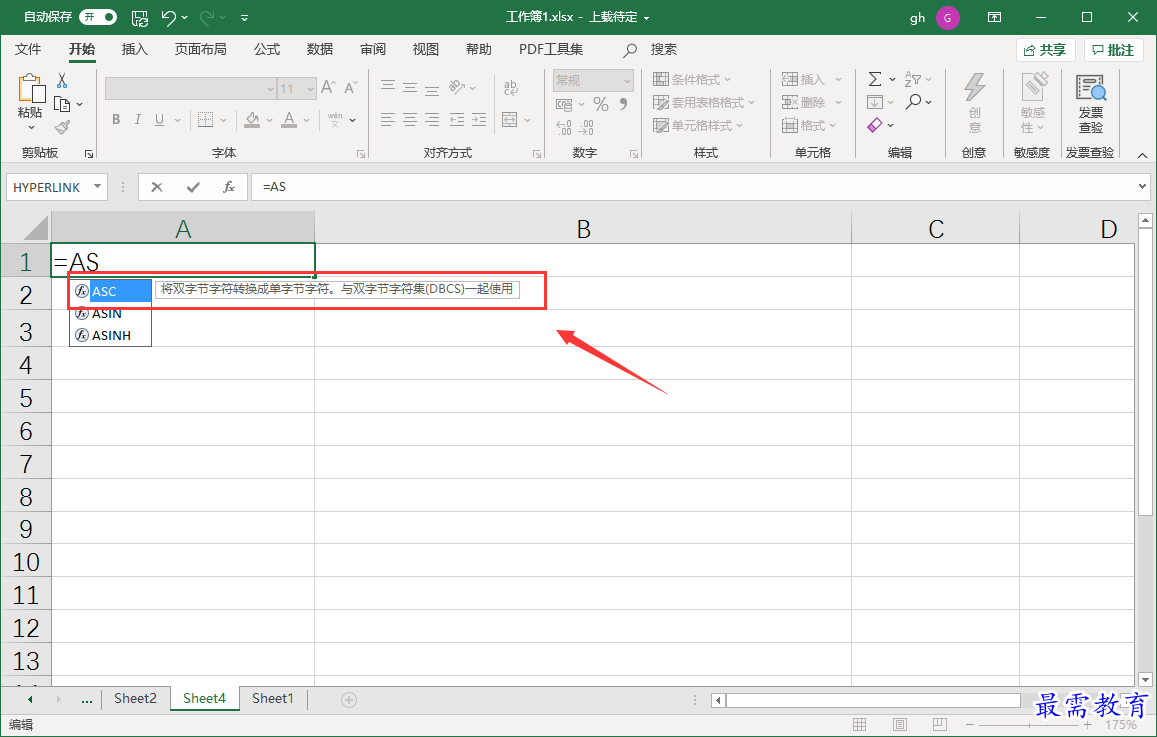Click the Merge and Center icon
The image size is (1157, 737).
pos(510,120)
